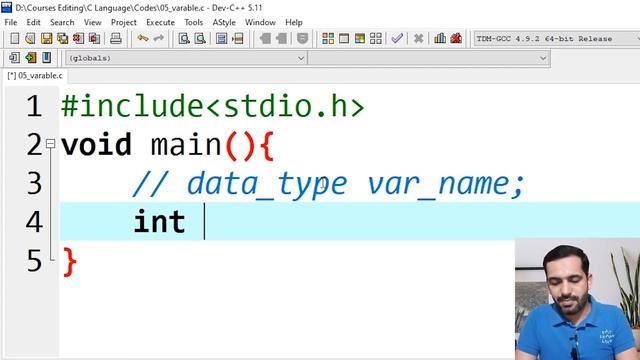The height and width of the screenshot is (360, 640).
Task: Open the Edit menu
Action: (x=33, y=22)
